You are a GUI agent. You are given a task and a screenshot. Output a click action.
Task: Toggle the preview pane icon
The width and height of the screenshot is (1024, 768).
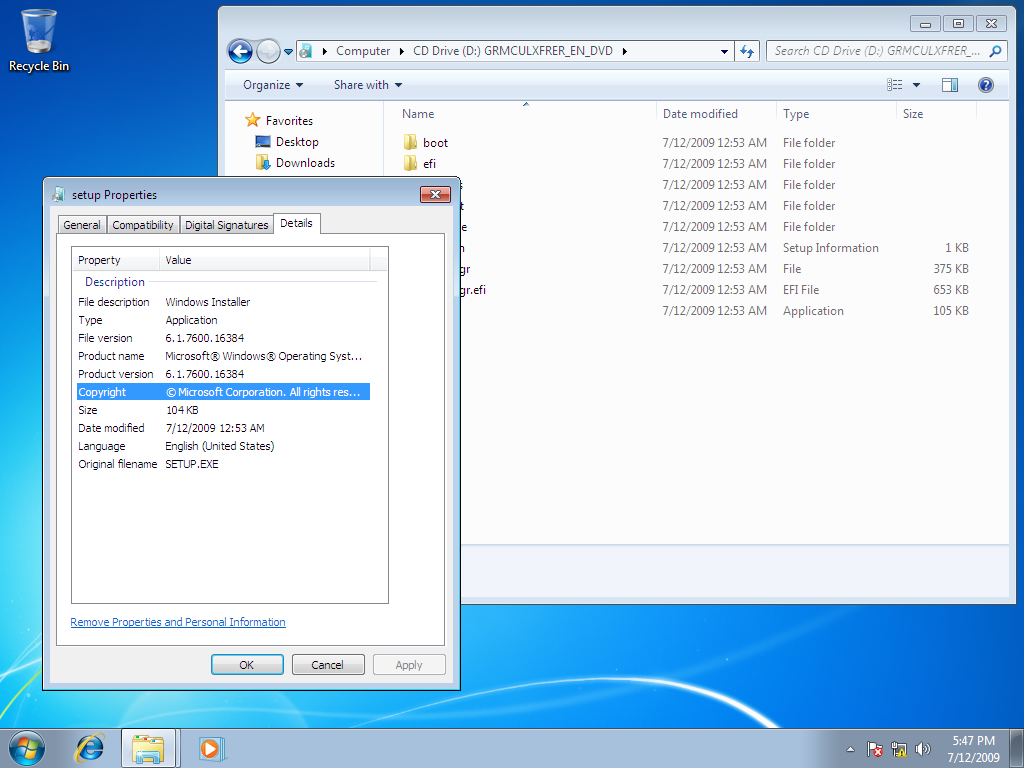click(949, 85)
